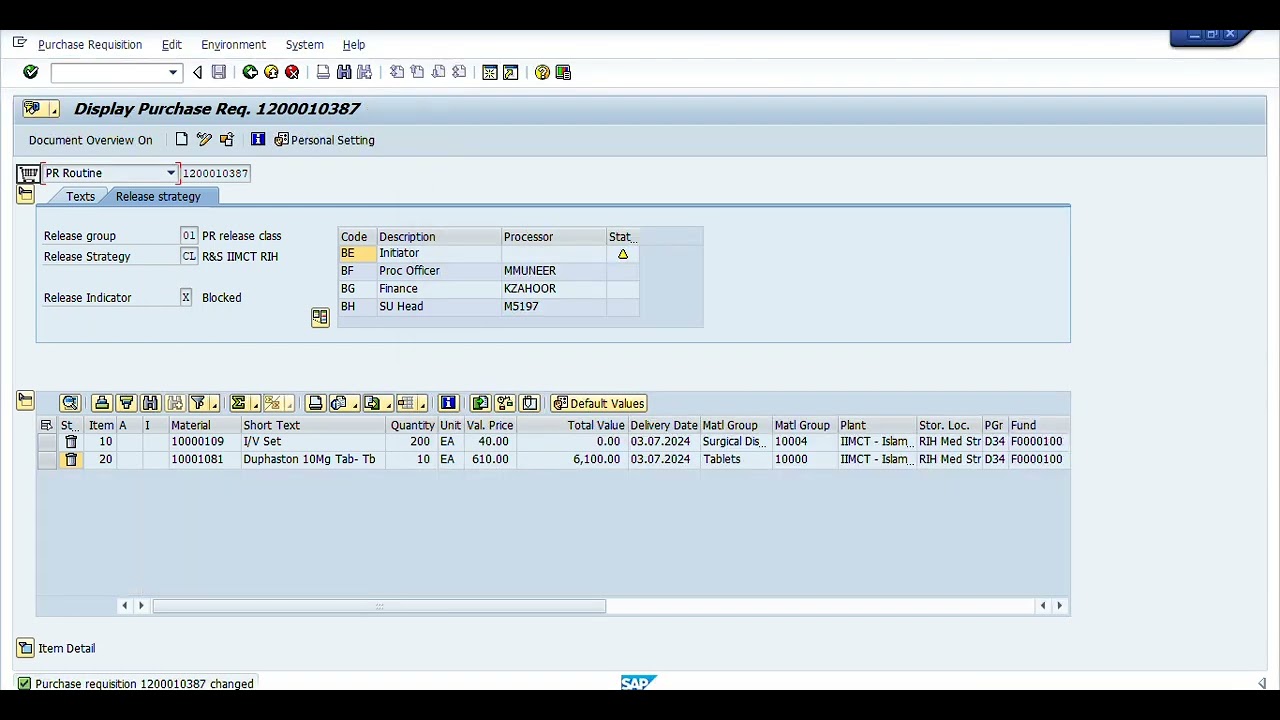Select the Release strategy tab
Screen dimensions: 1280x720
[158, 197]
